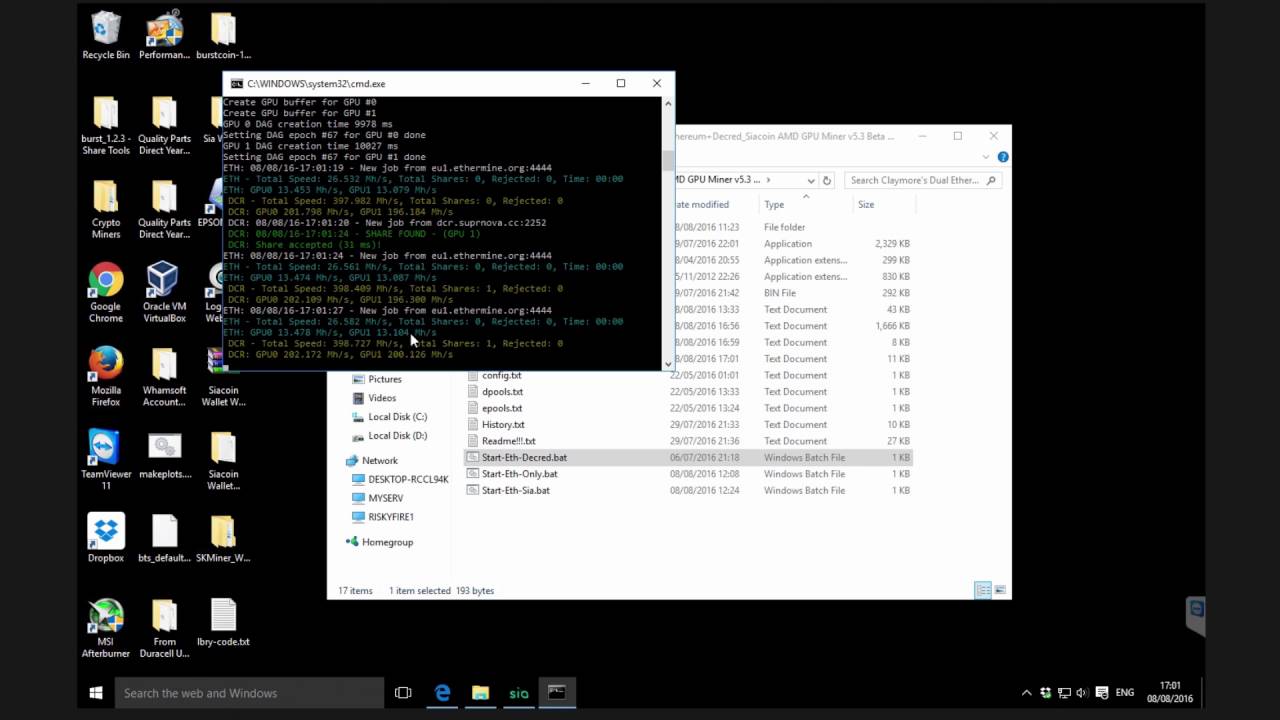Open lbry-code.txt desktop file
Image resolution: width=1280 pixels, height=720 pixels.
coord(223,622)
